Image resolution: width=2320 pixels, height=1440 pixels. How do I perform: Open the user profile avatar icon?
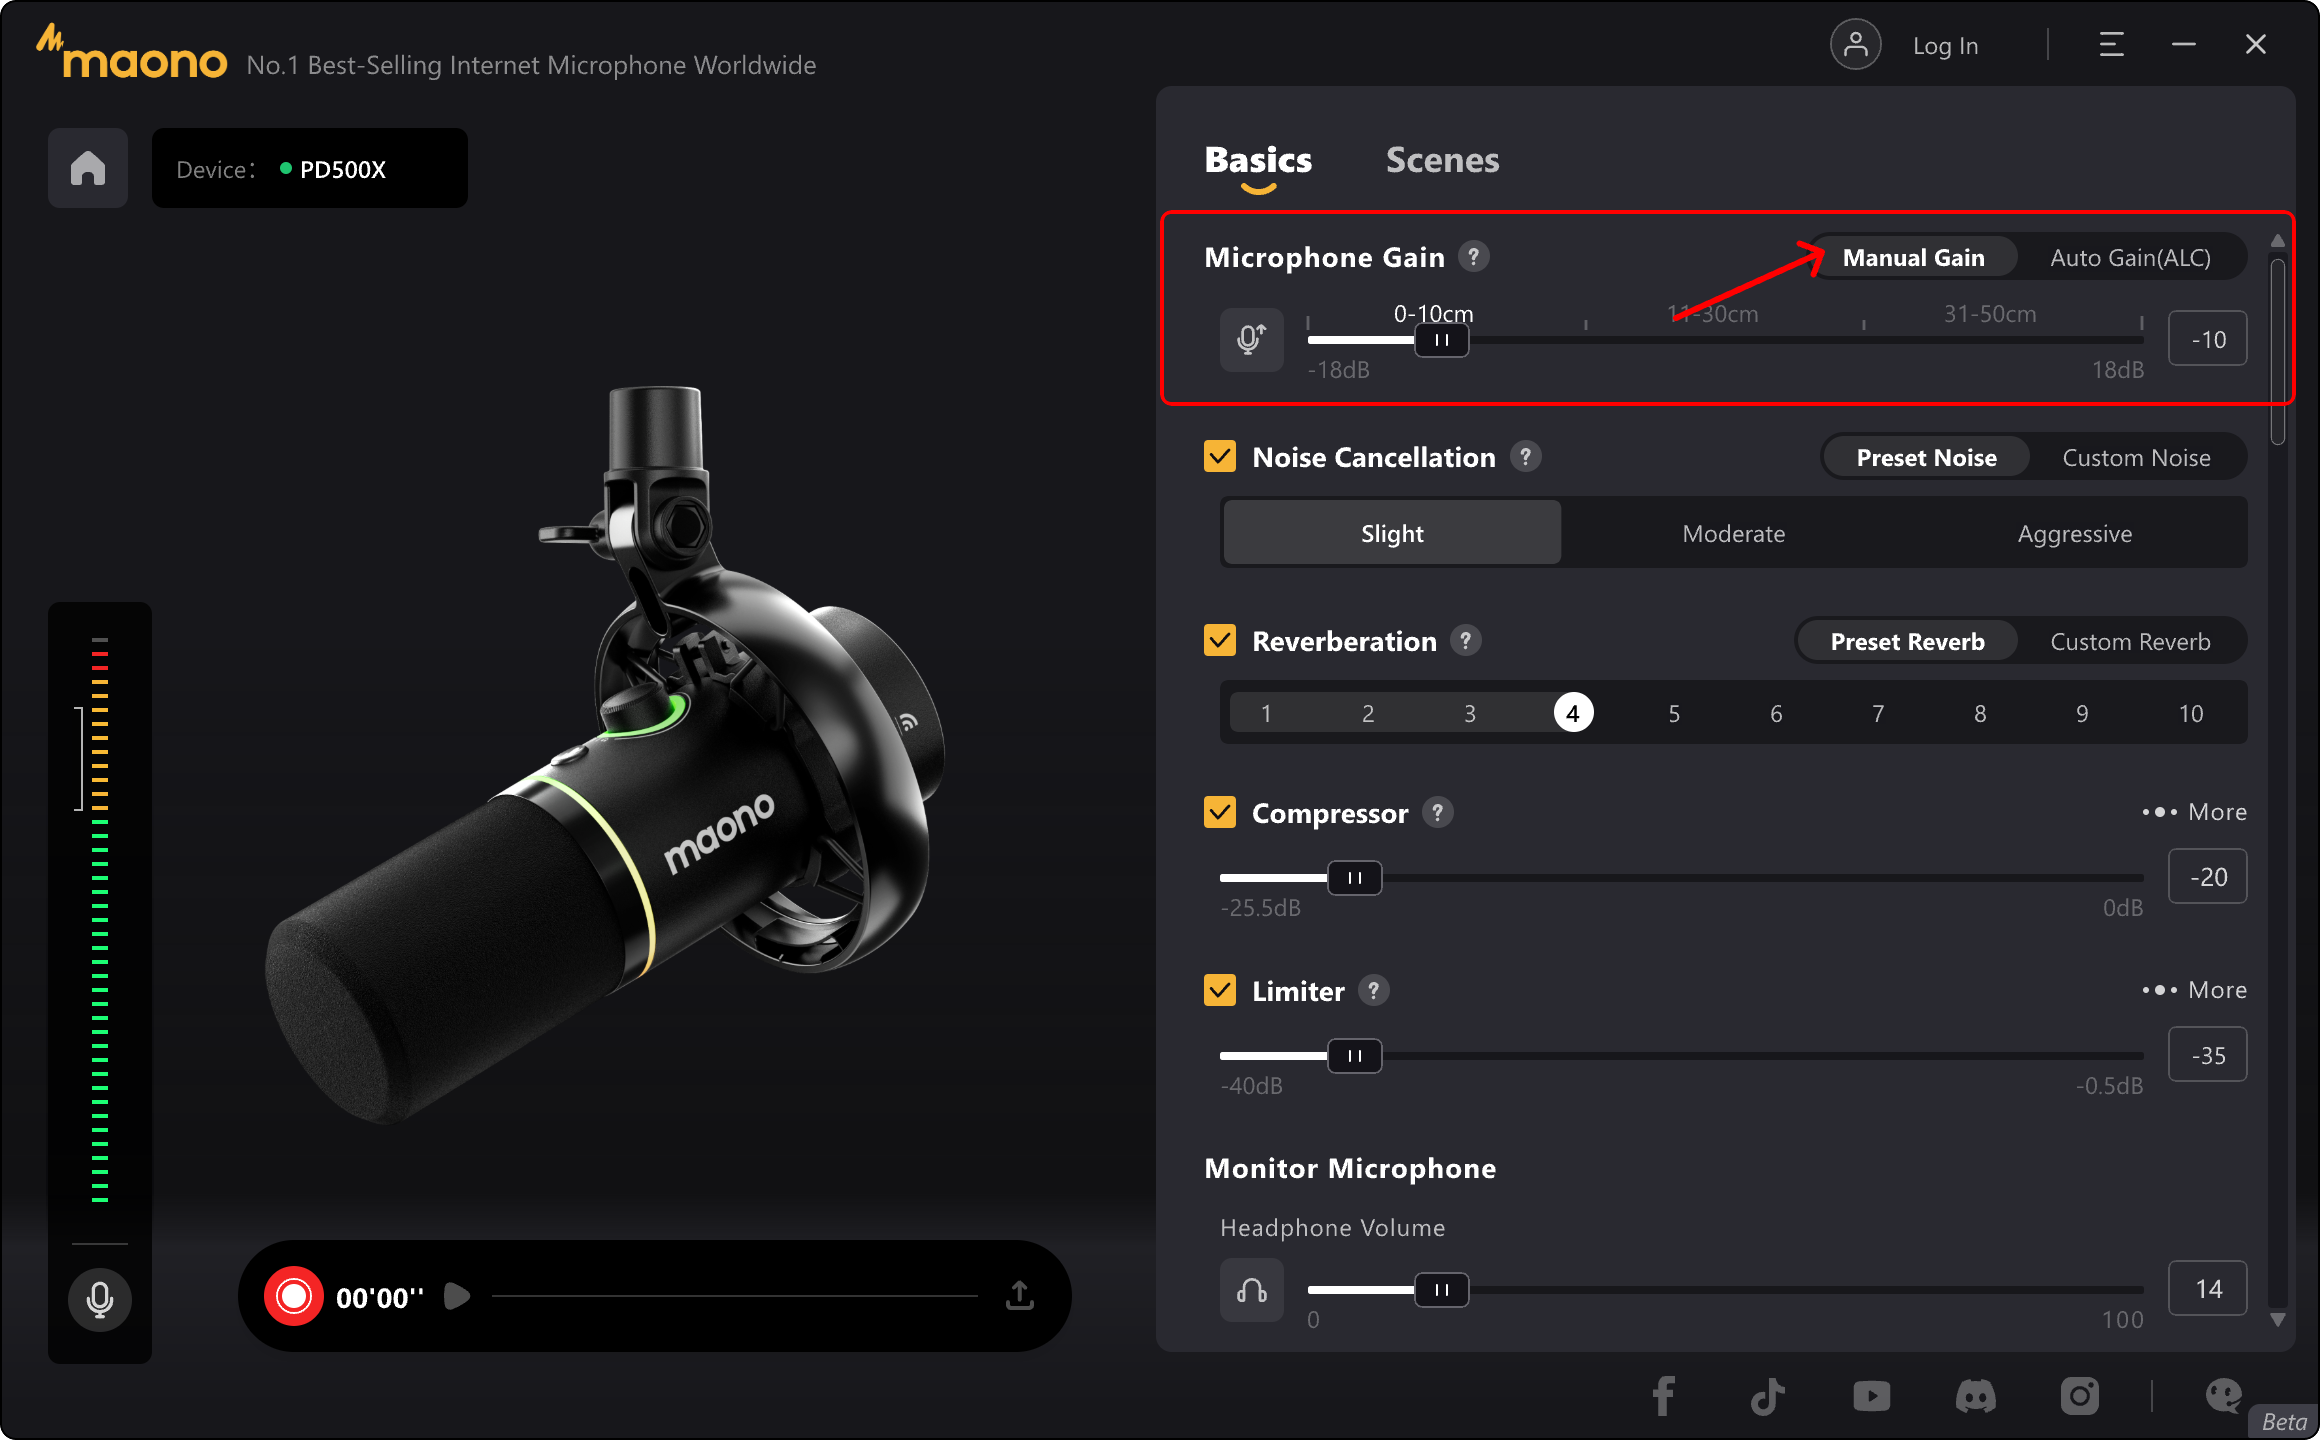[1855, 45]
